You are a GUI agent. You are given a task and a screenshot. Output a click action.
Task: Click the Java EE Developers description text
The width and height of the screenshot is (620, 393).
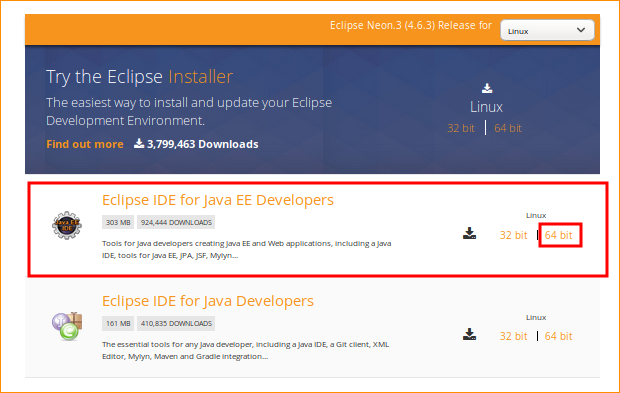246,249
